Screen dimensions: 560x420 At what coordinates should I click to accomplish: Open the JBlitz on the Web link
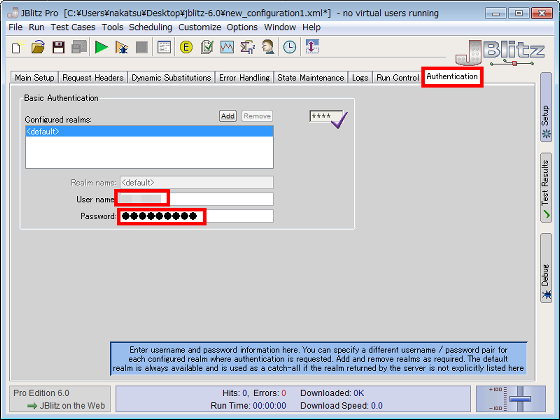click(x=66, y=406)
